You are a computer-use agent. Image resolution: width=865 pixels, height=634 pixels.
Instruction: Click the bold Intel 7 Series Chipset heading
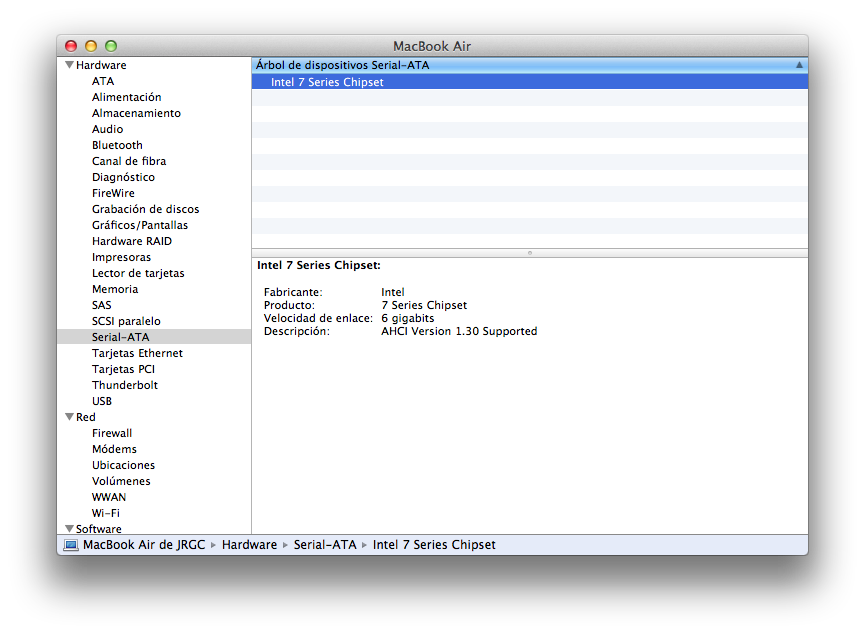click(x=319, y=265)
